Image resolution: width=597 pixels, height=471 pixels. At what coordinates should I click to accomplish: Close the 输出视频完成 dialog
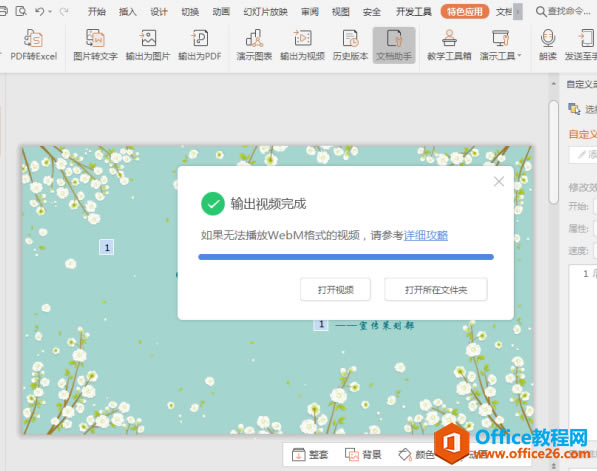coord(499,181)
